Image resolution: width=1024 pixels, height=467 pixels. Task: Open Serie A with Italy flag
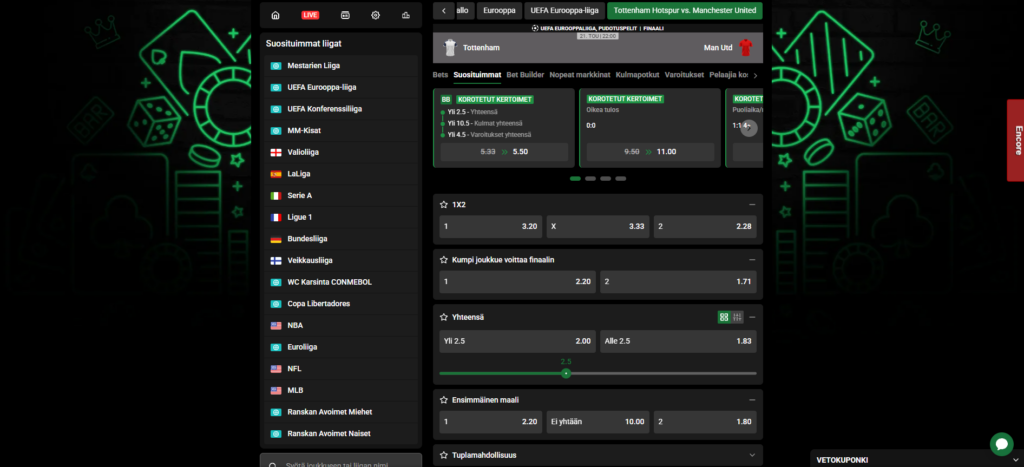[341, 195]
